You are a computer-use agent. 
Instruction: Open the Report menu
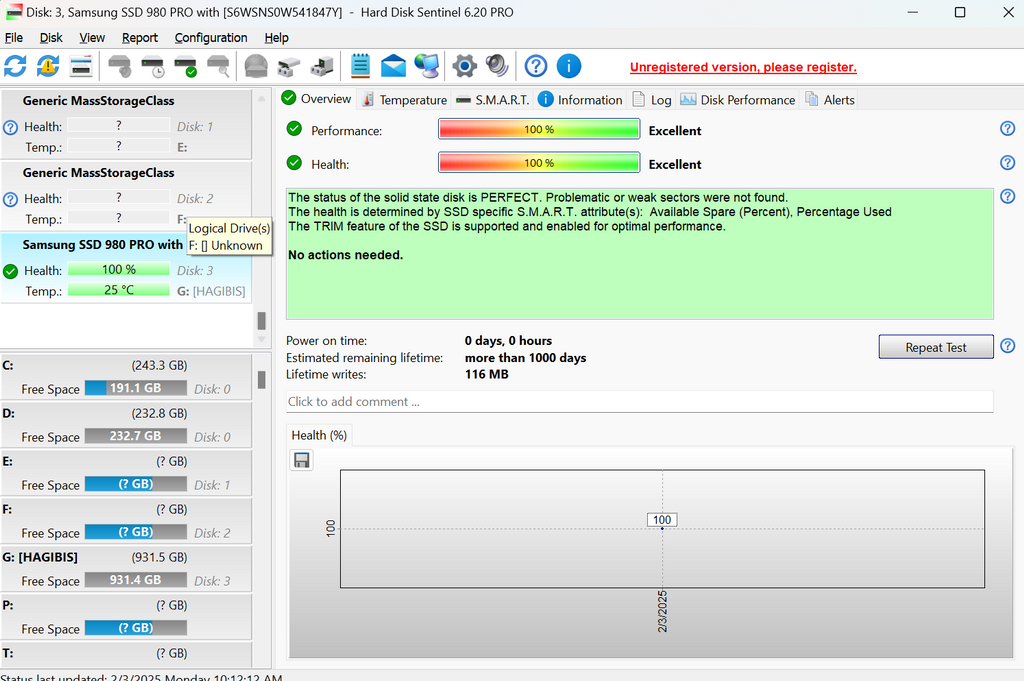pos(140,38)
